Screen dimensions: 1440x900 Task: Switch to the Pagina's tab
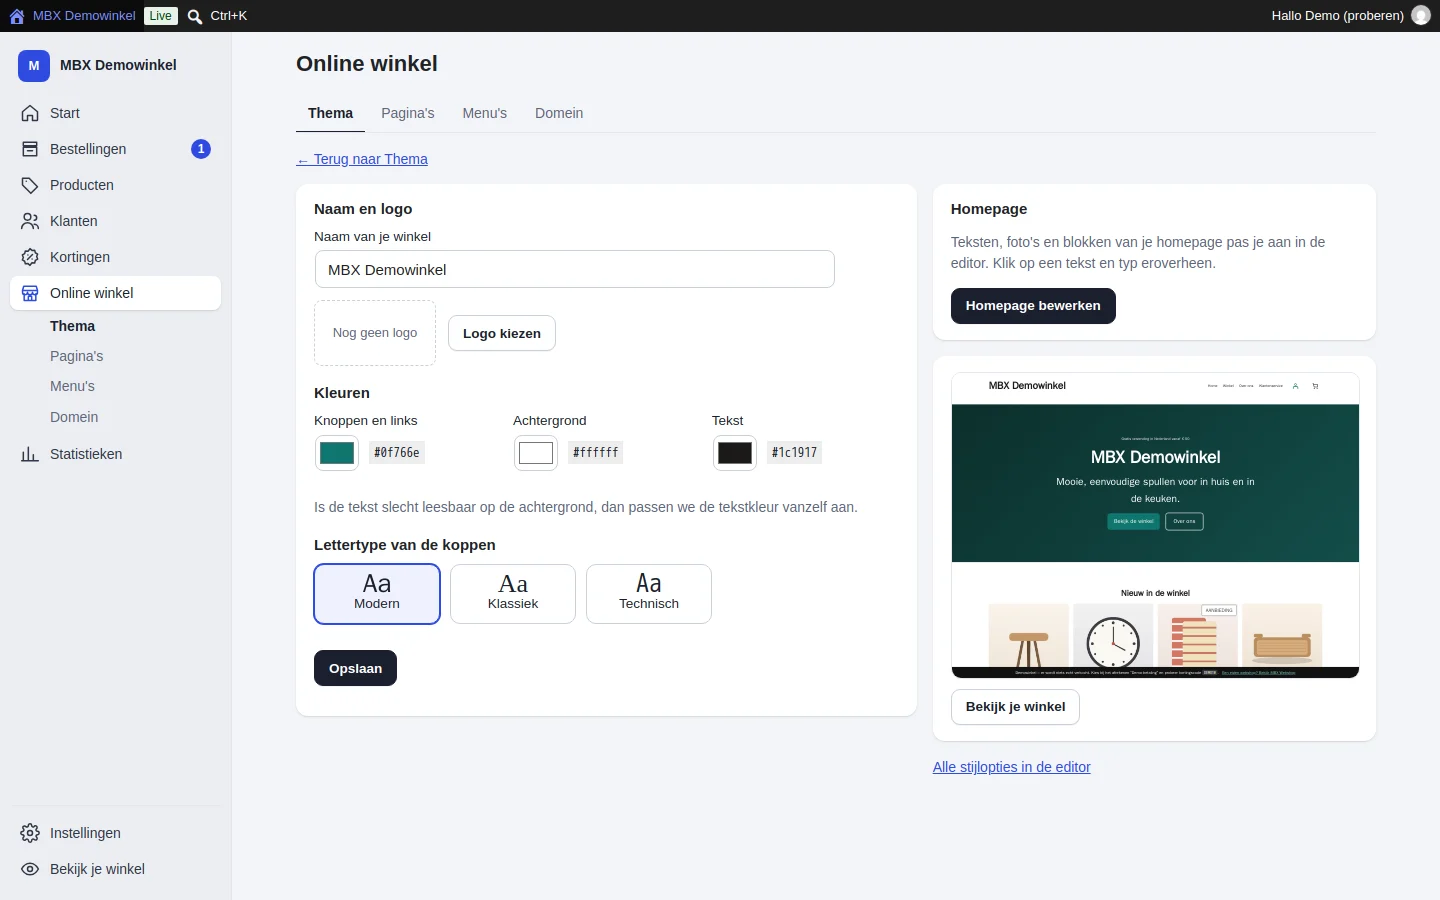pyautogui.click(x=408, y=113)
